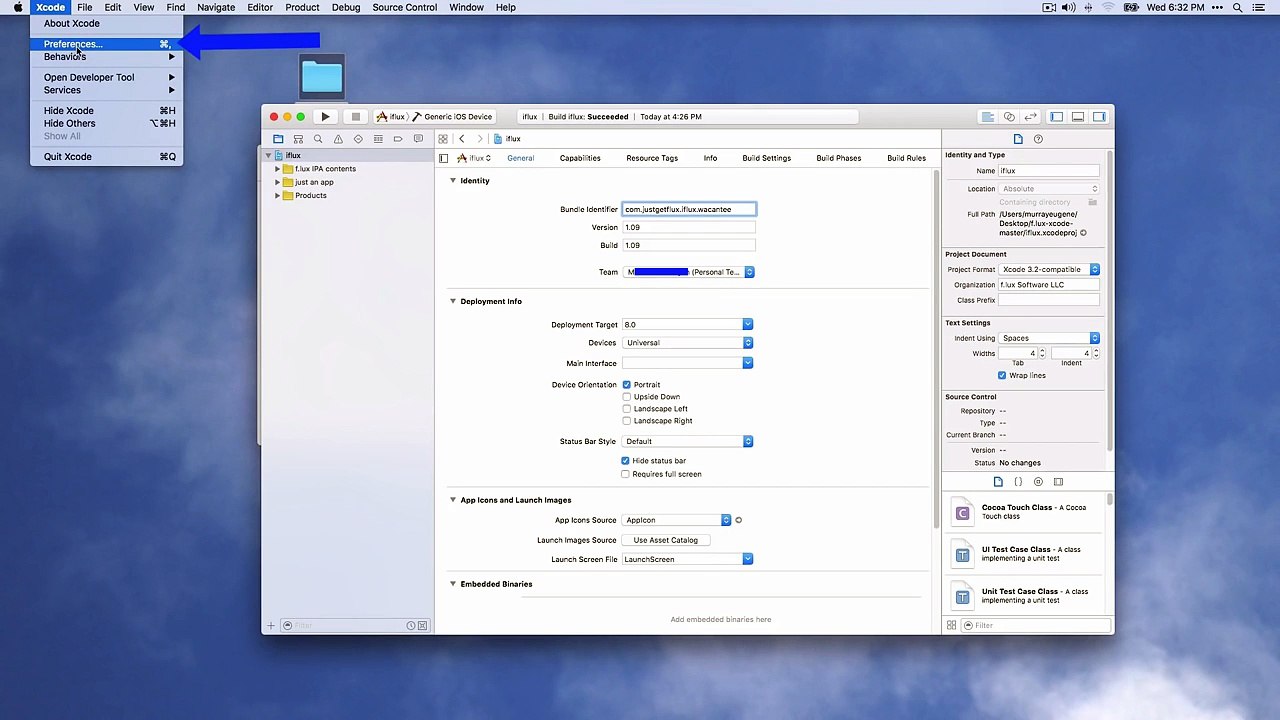Viewport: 1280px width, 720px height.
Task: Reveal the full path in Finder arrow
Action: pyautogui.click(x=1083, y=233)
